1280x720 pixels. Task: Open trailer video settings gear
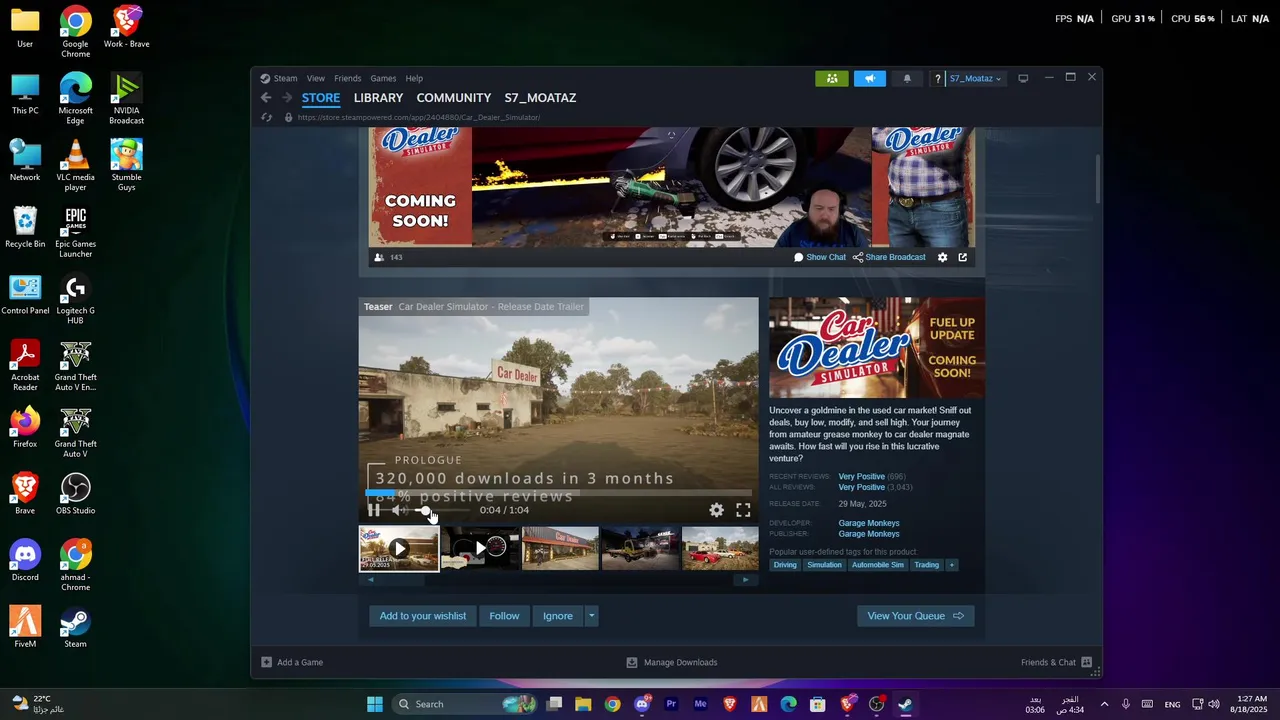pos(716,510)
